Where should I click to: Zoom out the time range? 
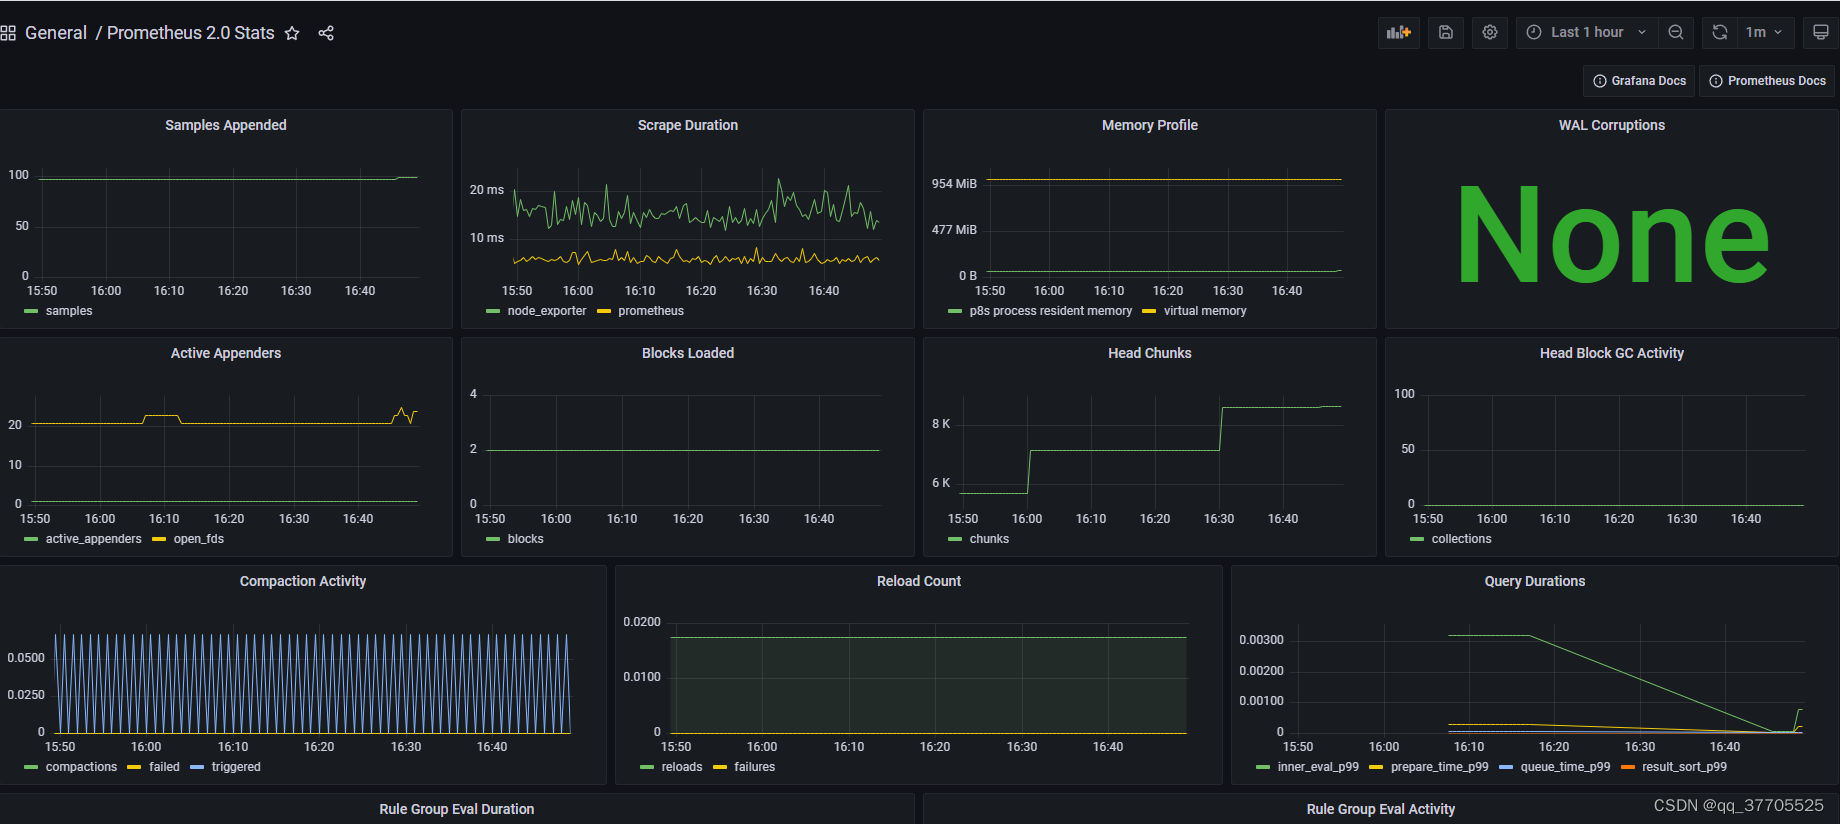1676,32
